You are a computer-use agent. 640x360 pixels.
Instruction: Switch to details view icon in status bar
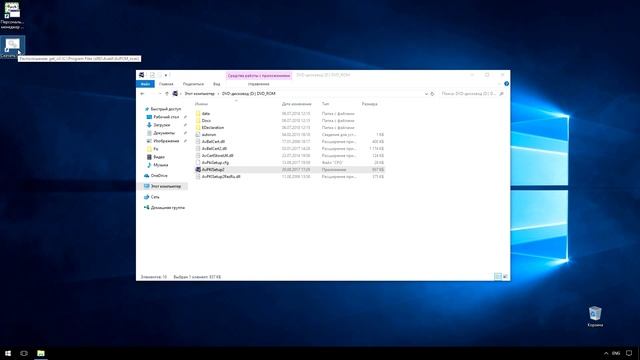click(x=498, y=277)
